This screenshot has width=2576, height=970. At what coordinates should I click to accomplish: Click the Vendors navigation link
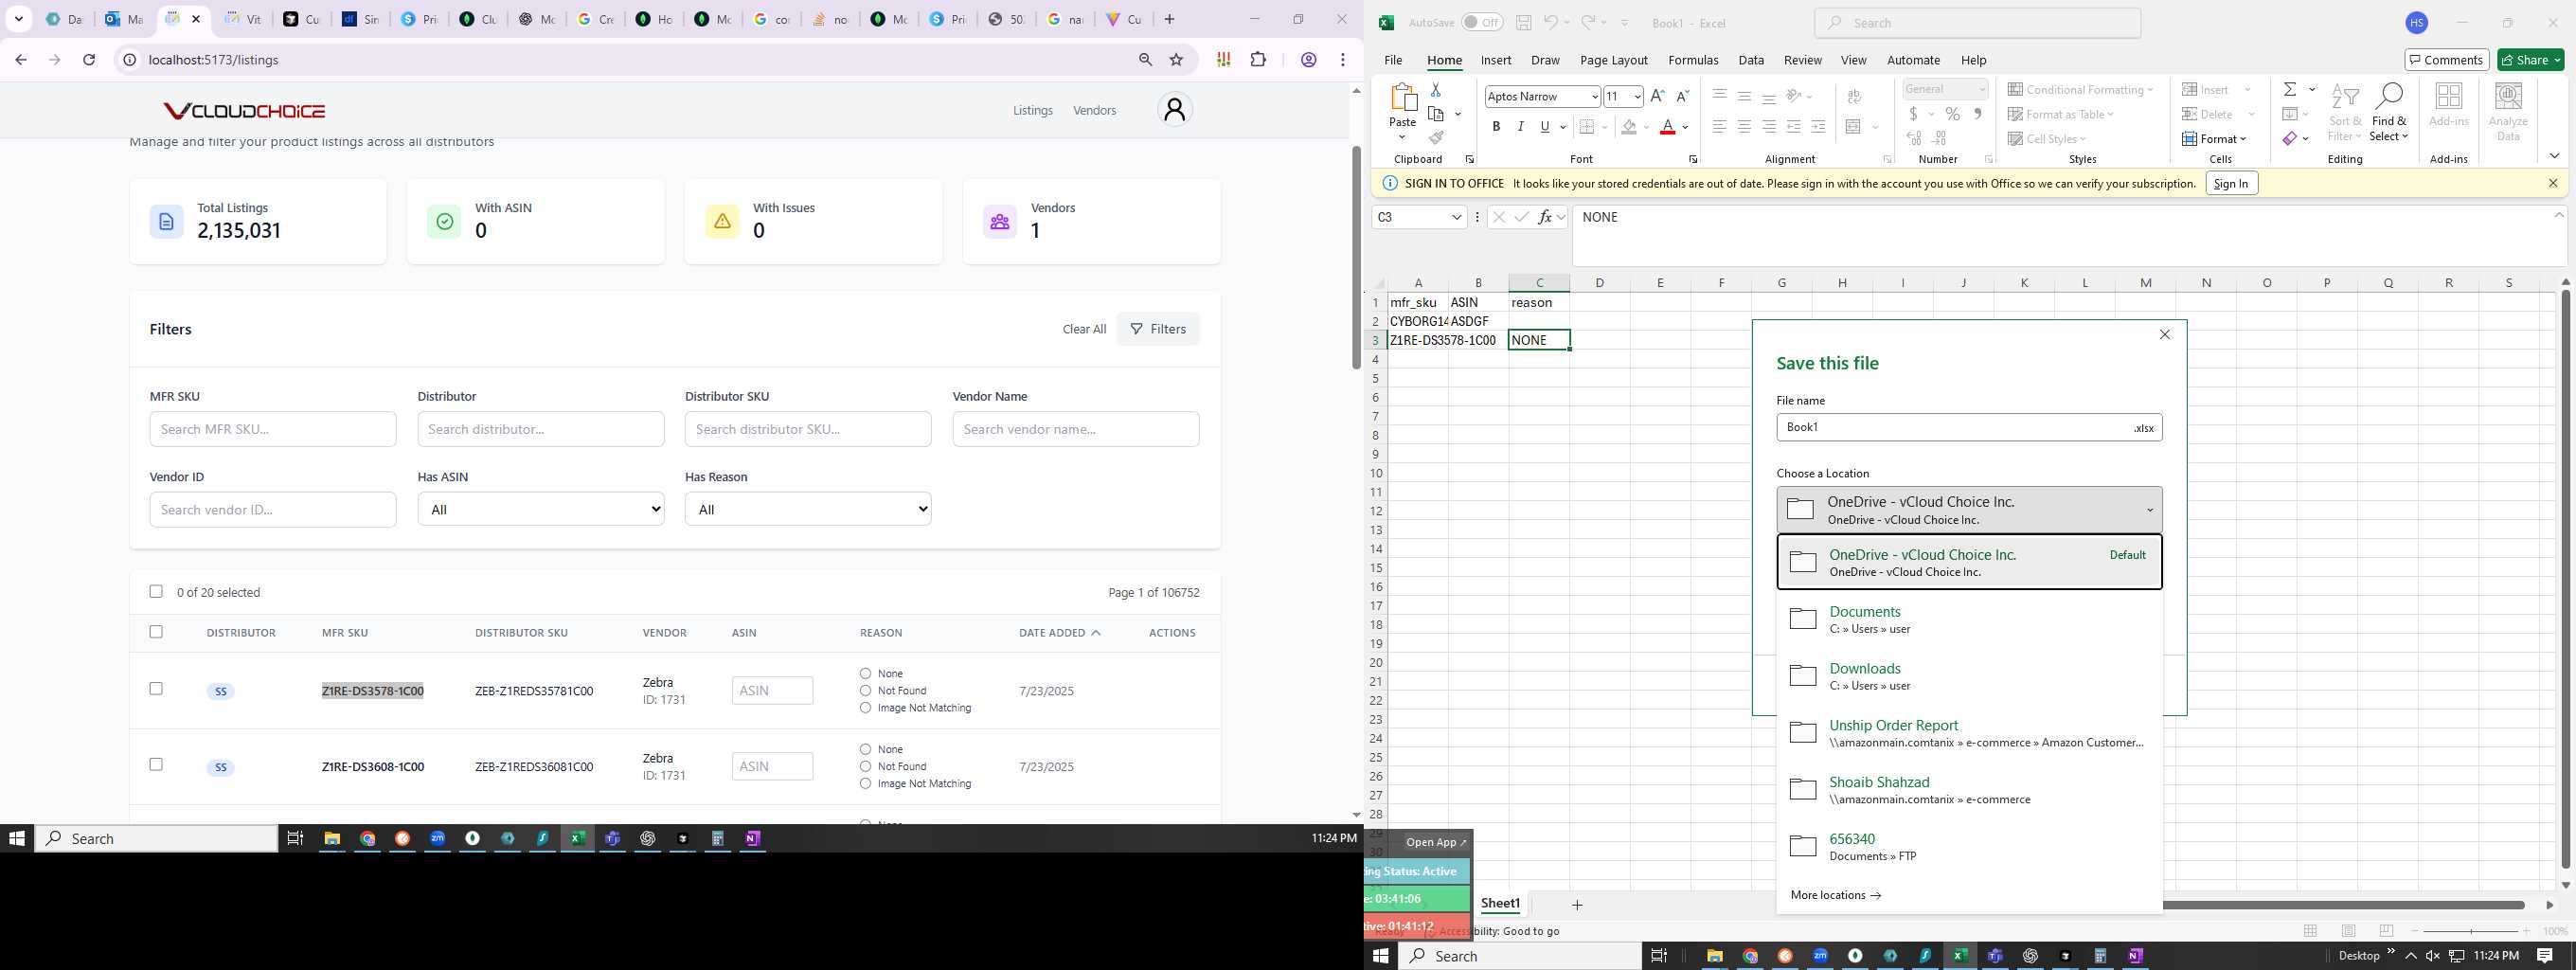(x=1094, y=110)
